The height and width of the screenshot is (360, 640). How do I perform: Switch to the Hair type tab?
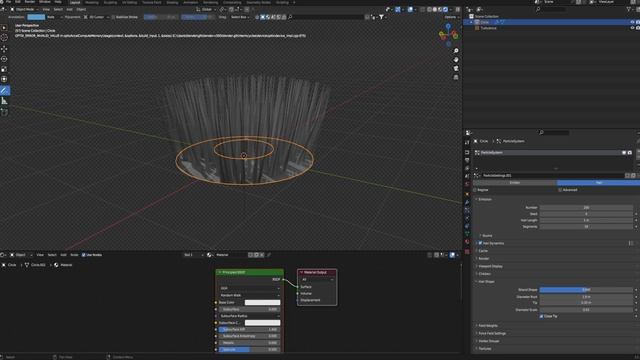[598, 182]
